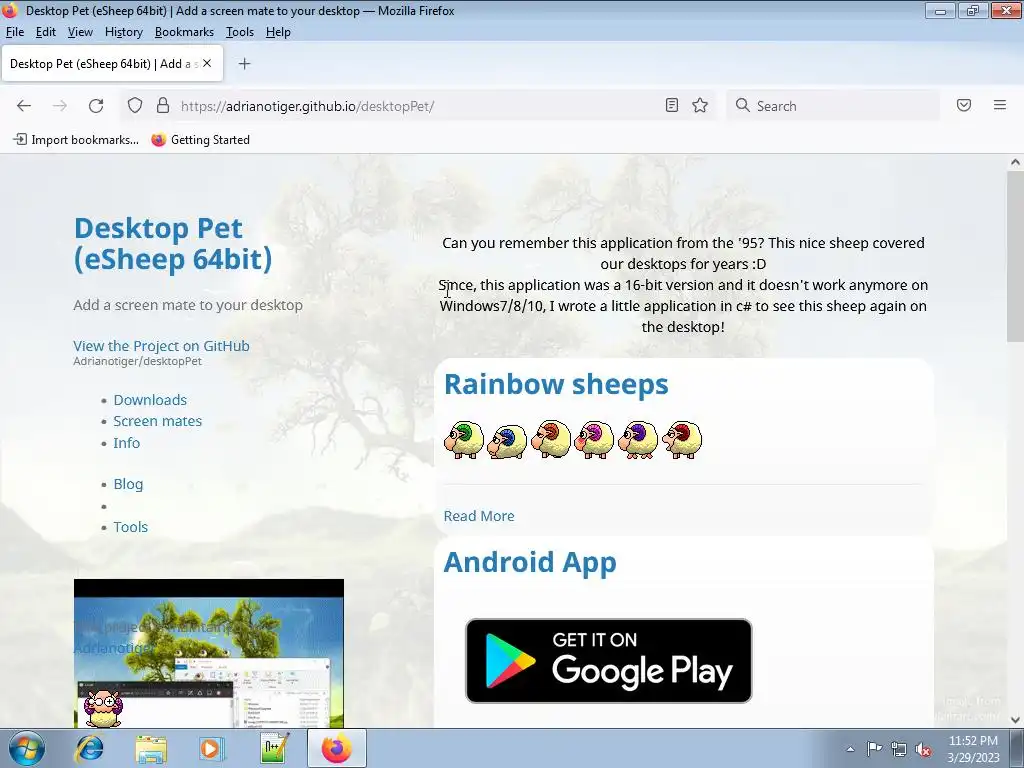The image size is (1024, 768).
Task: Open Firefox application hamburger menu
Action: (x=1000, y=105)
